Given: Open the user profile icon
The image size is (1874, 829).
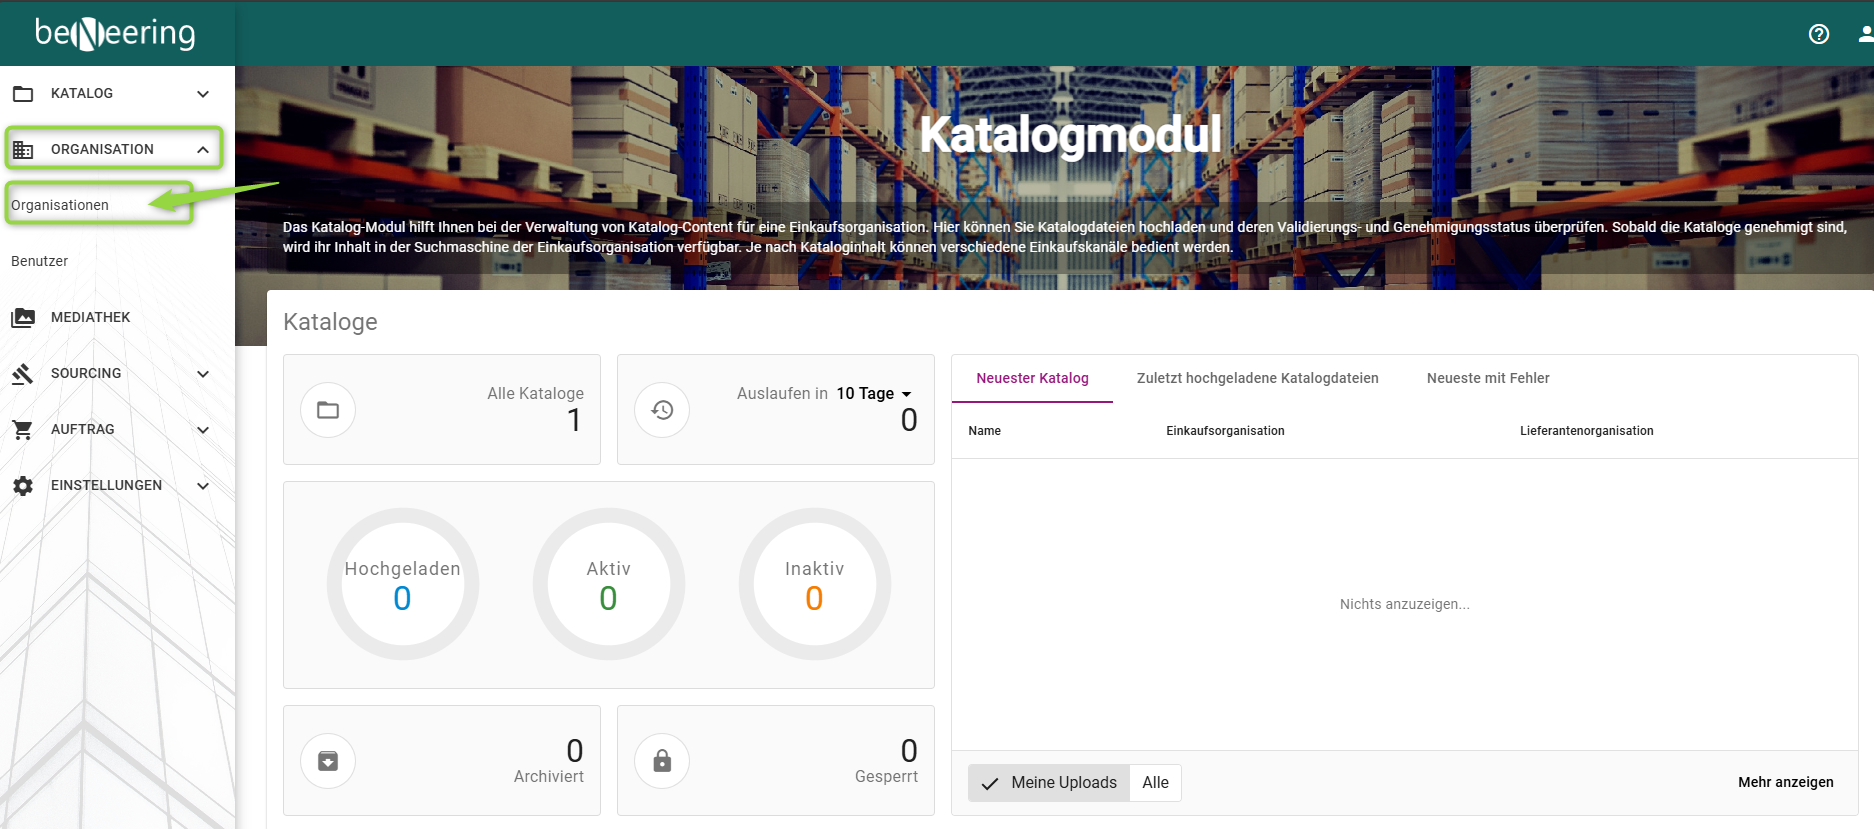Looking at the screenshot, I should pyautogui.click(x=1865, y=34).
